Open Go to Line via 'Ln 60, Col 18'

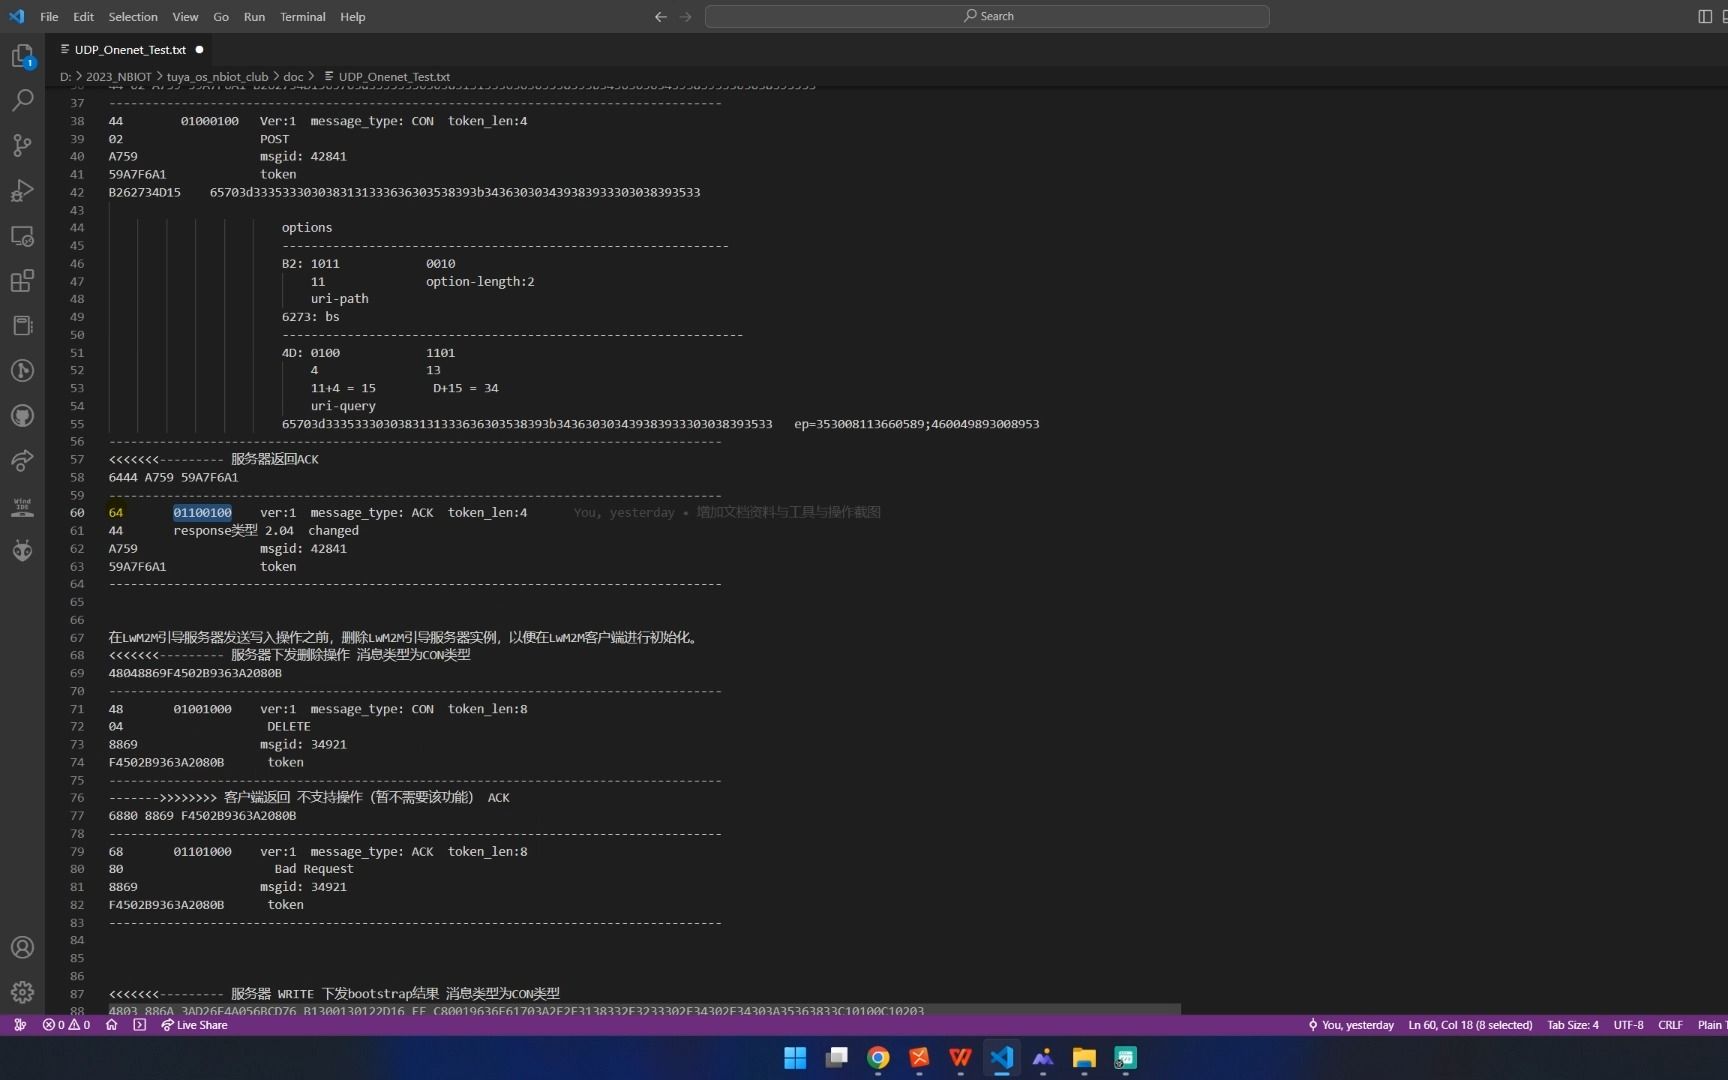point(1470,1025)
